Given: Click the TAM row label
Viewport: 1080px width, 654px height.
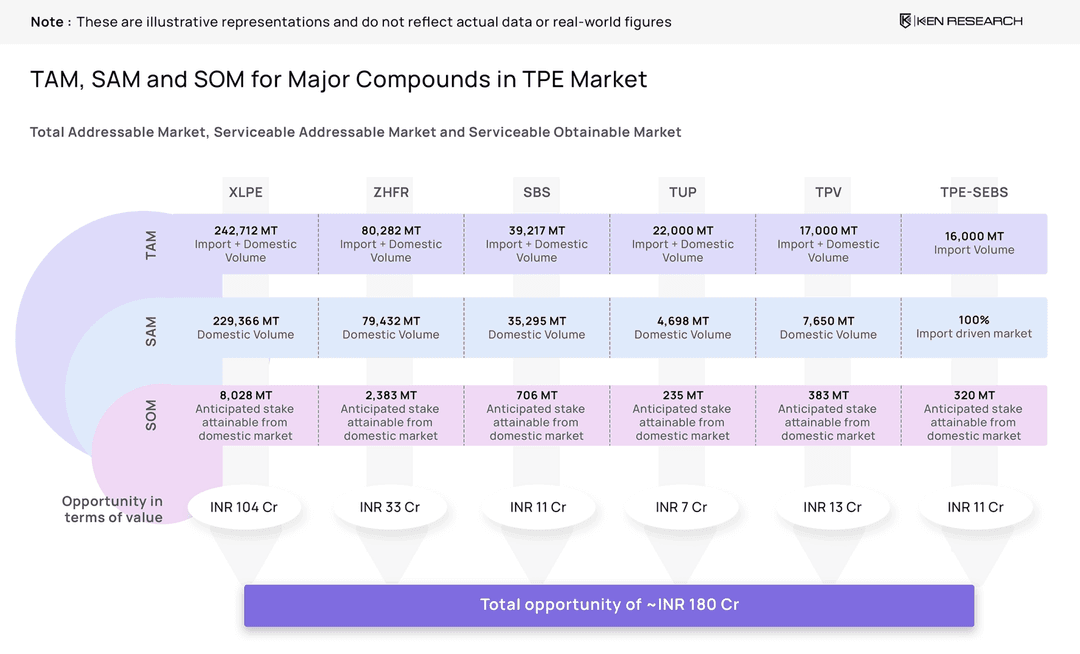Looking at the screenshot, I should tap(151, 244).
